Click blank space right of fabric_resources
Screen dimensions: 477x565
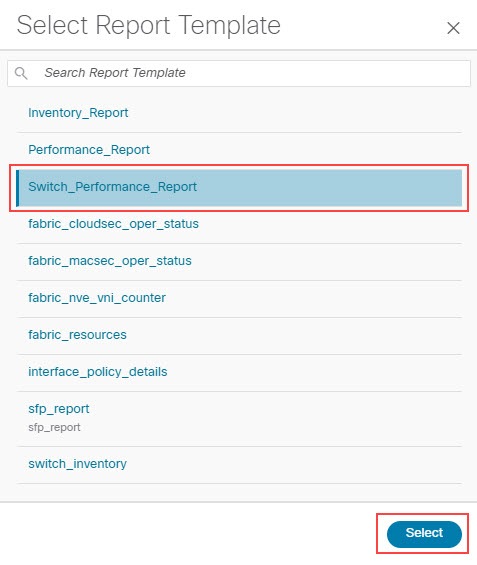(x=294, y=335)
